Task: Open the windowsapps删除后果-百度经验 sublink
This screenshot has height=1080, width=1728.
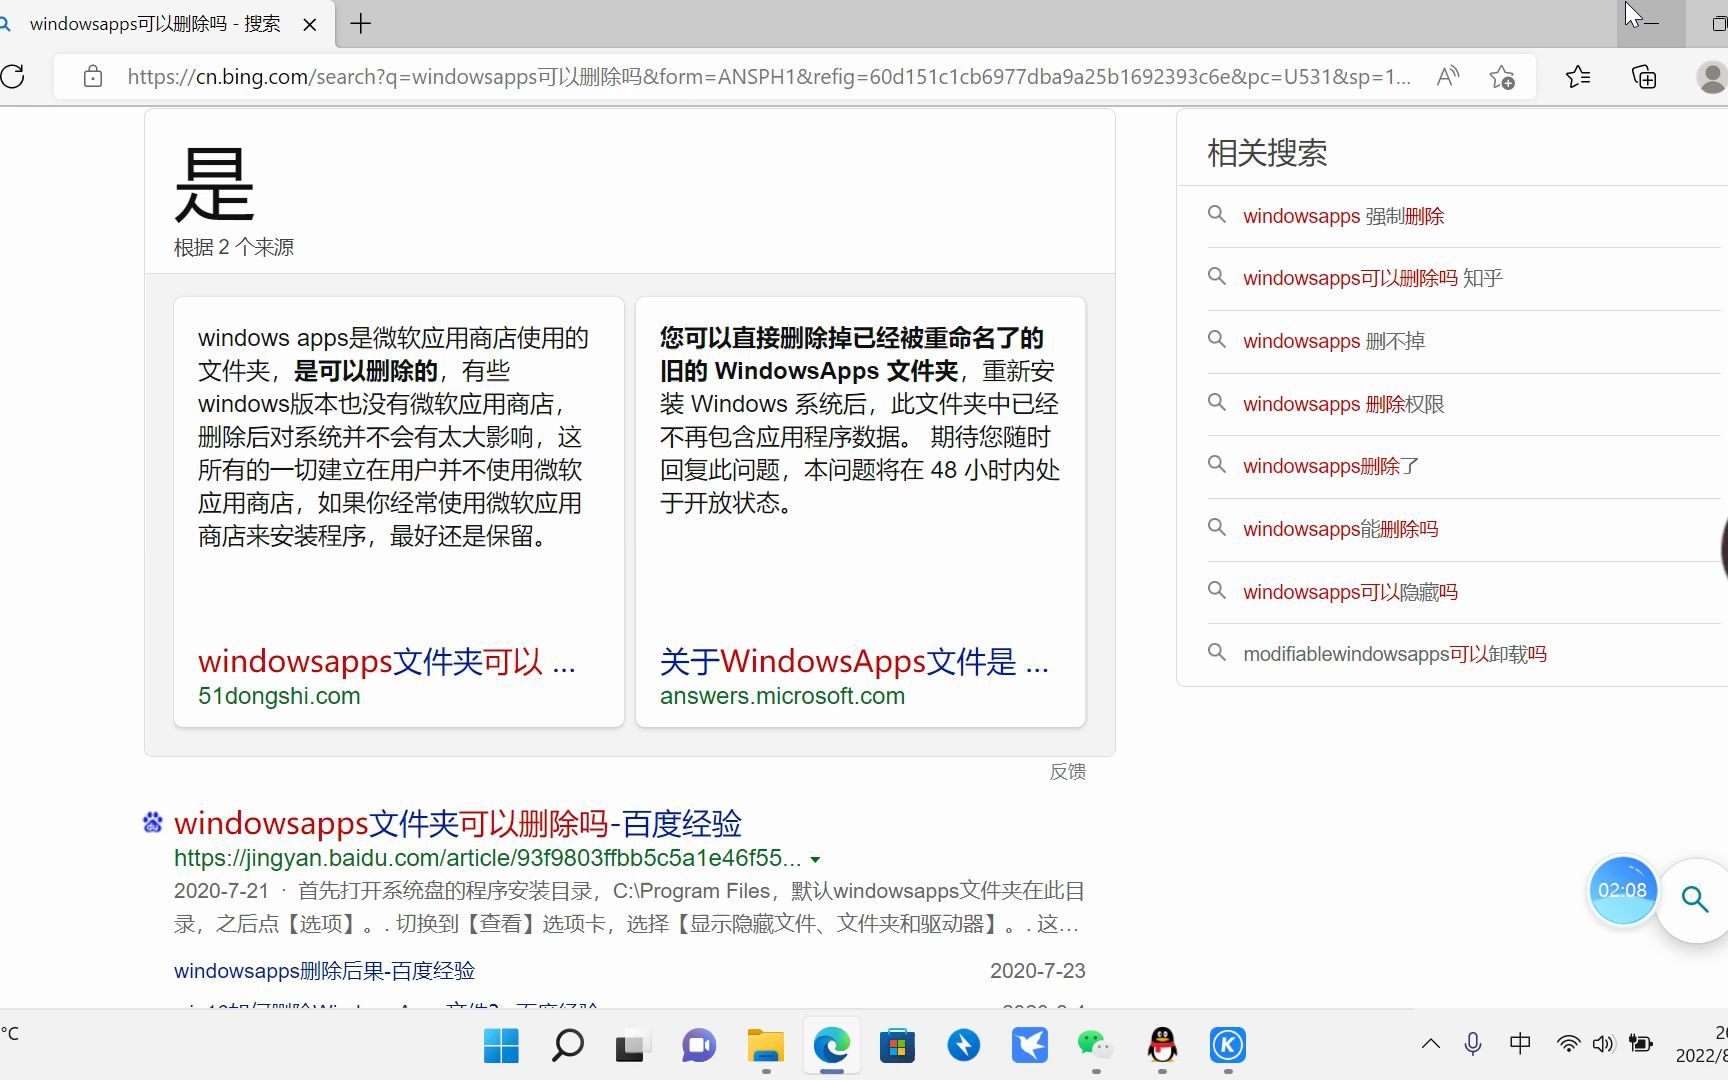Action: tap(324, 970)
